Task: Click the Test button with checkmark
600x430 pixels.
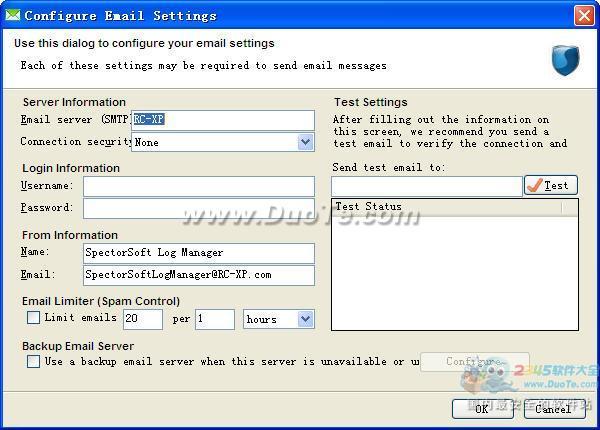Action: tap(551, 186)
